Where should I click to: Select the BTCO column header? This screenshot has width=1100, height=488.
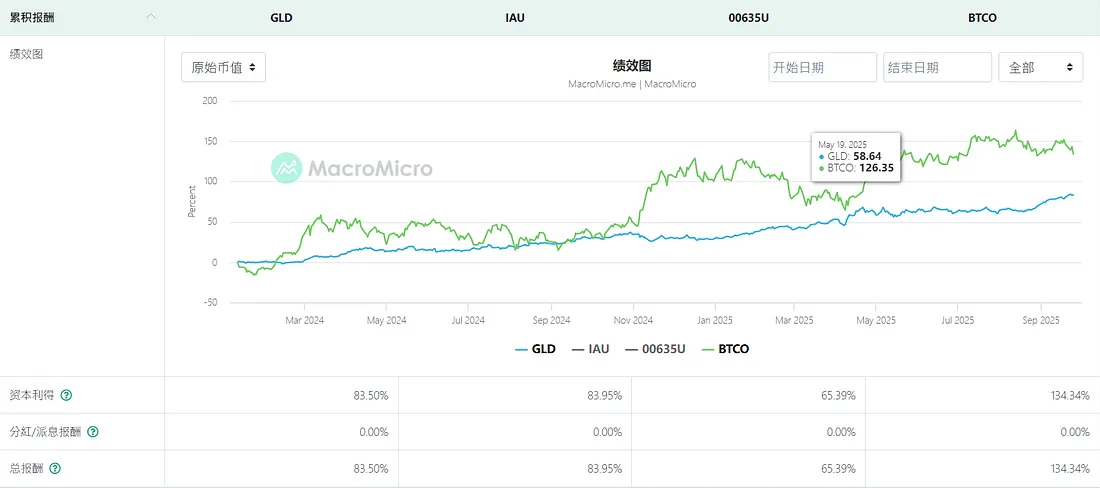coord(983,18)
